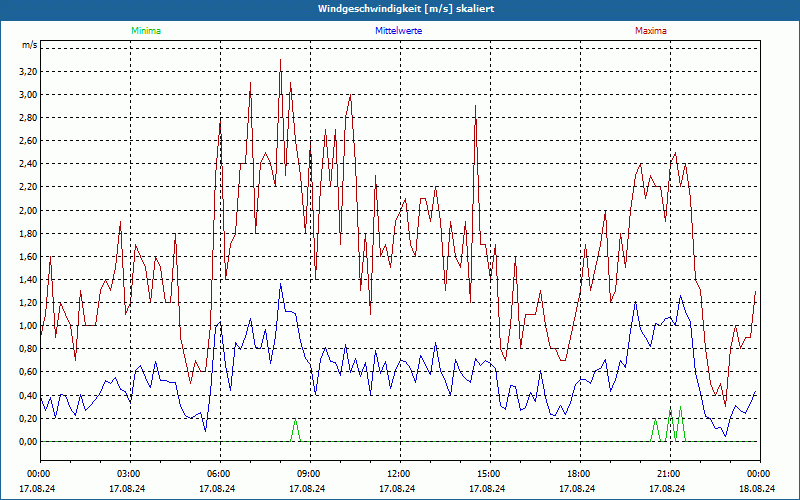Screen dimensions: 800x500
Task: Click the 0,20 y-axis value
Action: (x=28, y=418)
